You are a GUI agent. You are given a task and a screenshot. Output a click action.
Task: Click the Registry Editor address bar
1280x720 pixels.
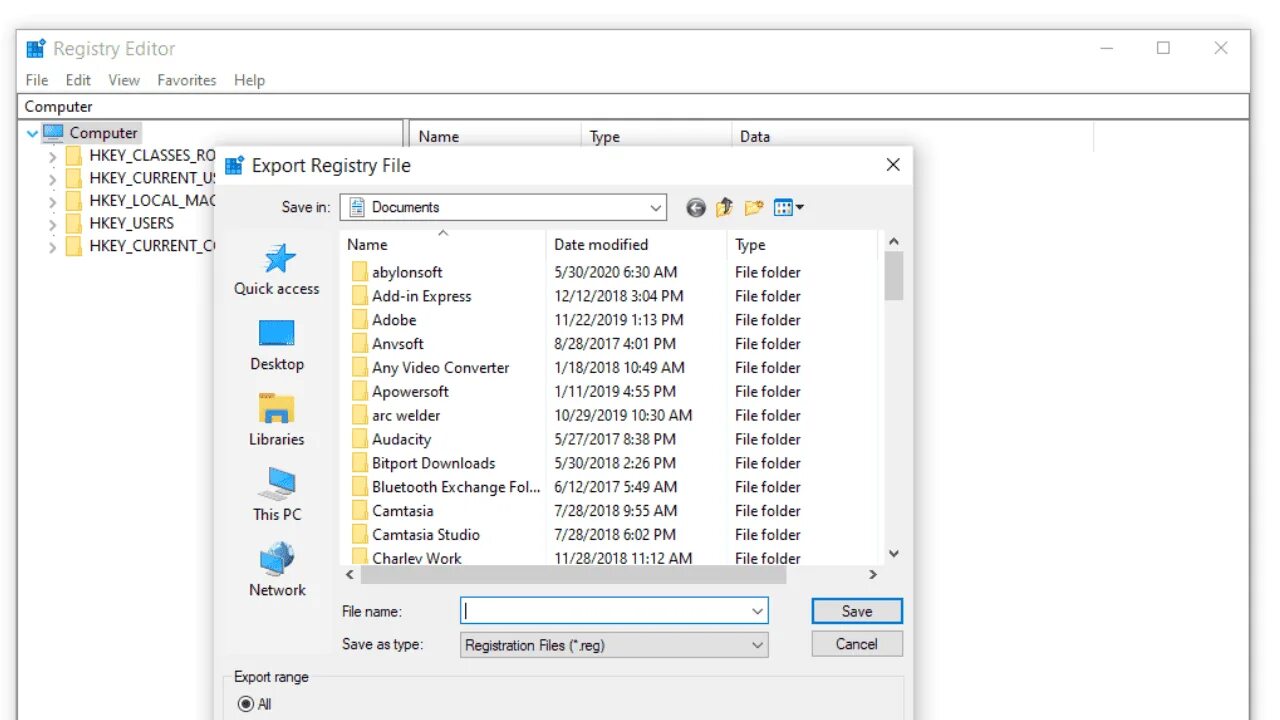coord(633,106)
